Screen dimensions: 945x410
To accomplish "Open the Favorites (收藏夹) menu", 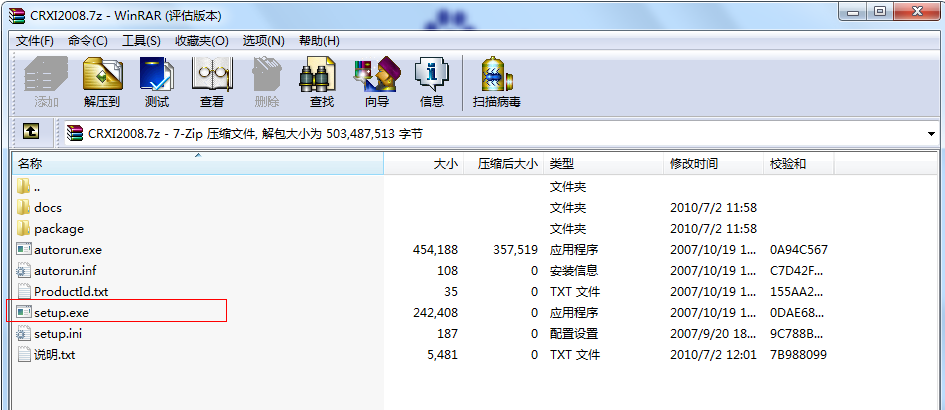I will 202,41.
